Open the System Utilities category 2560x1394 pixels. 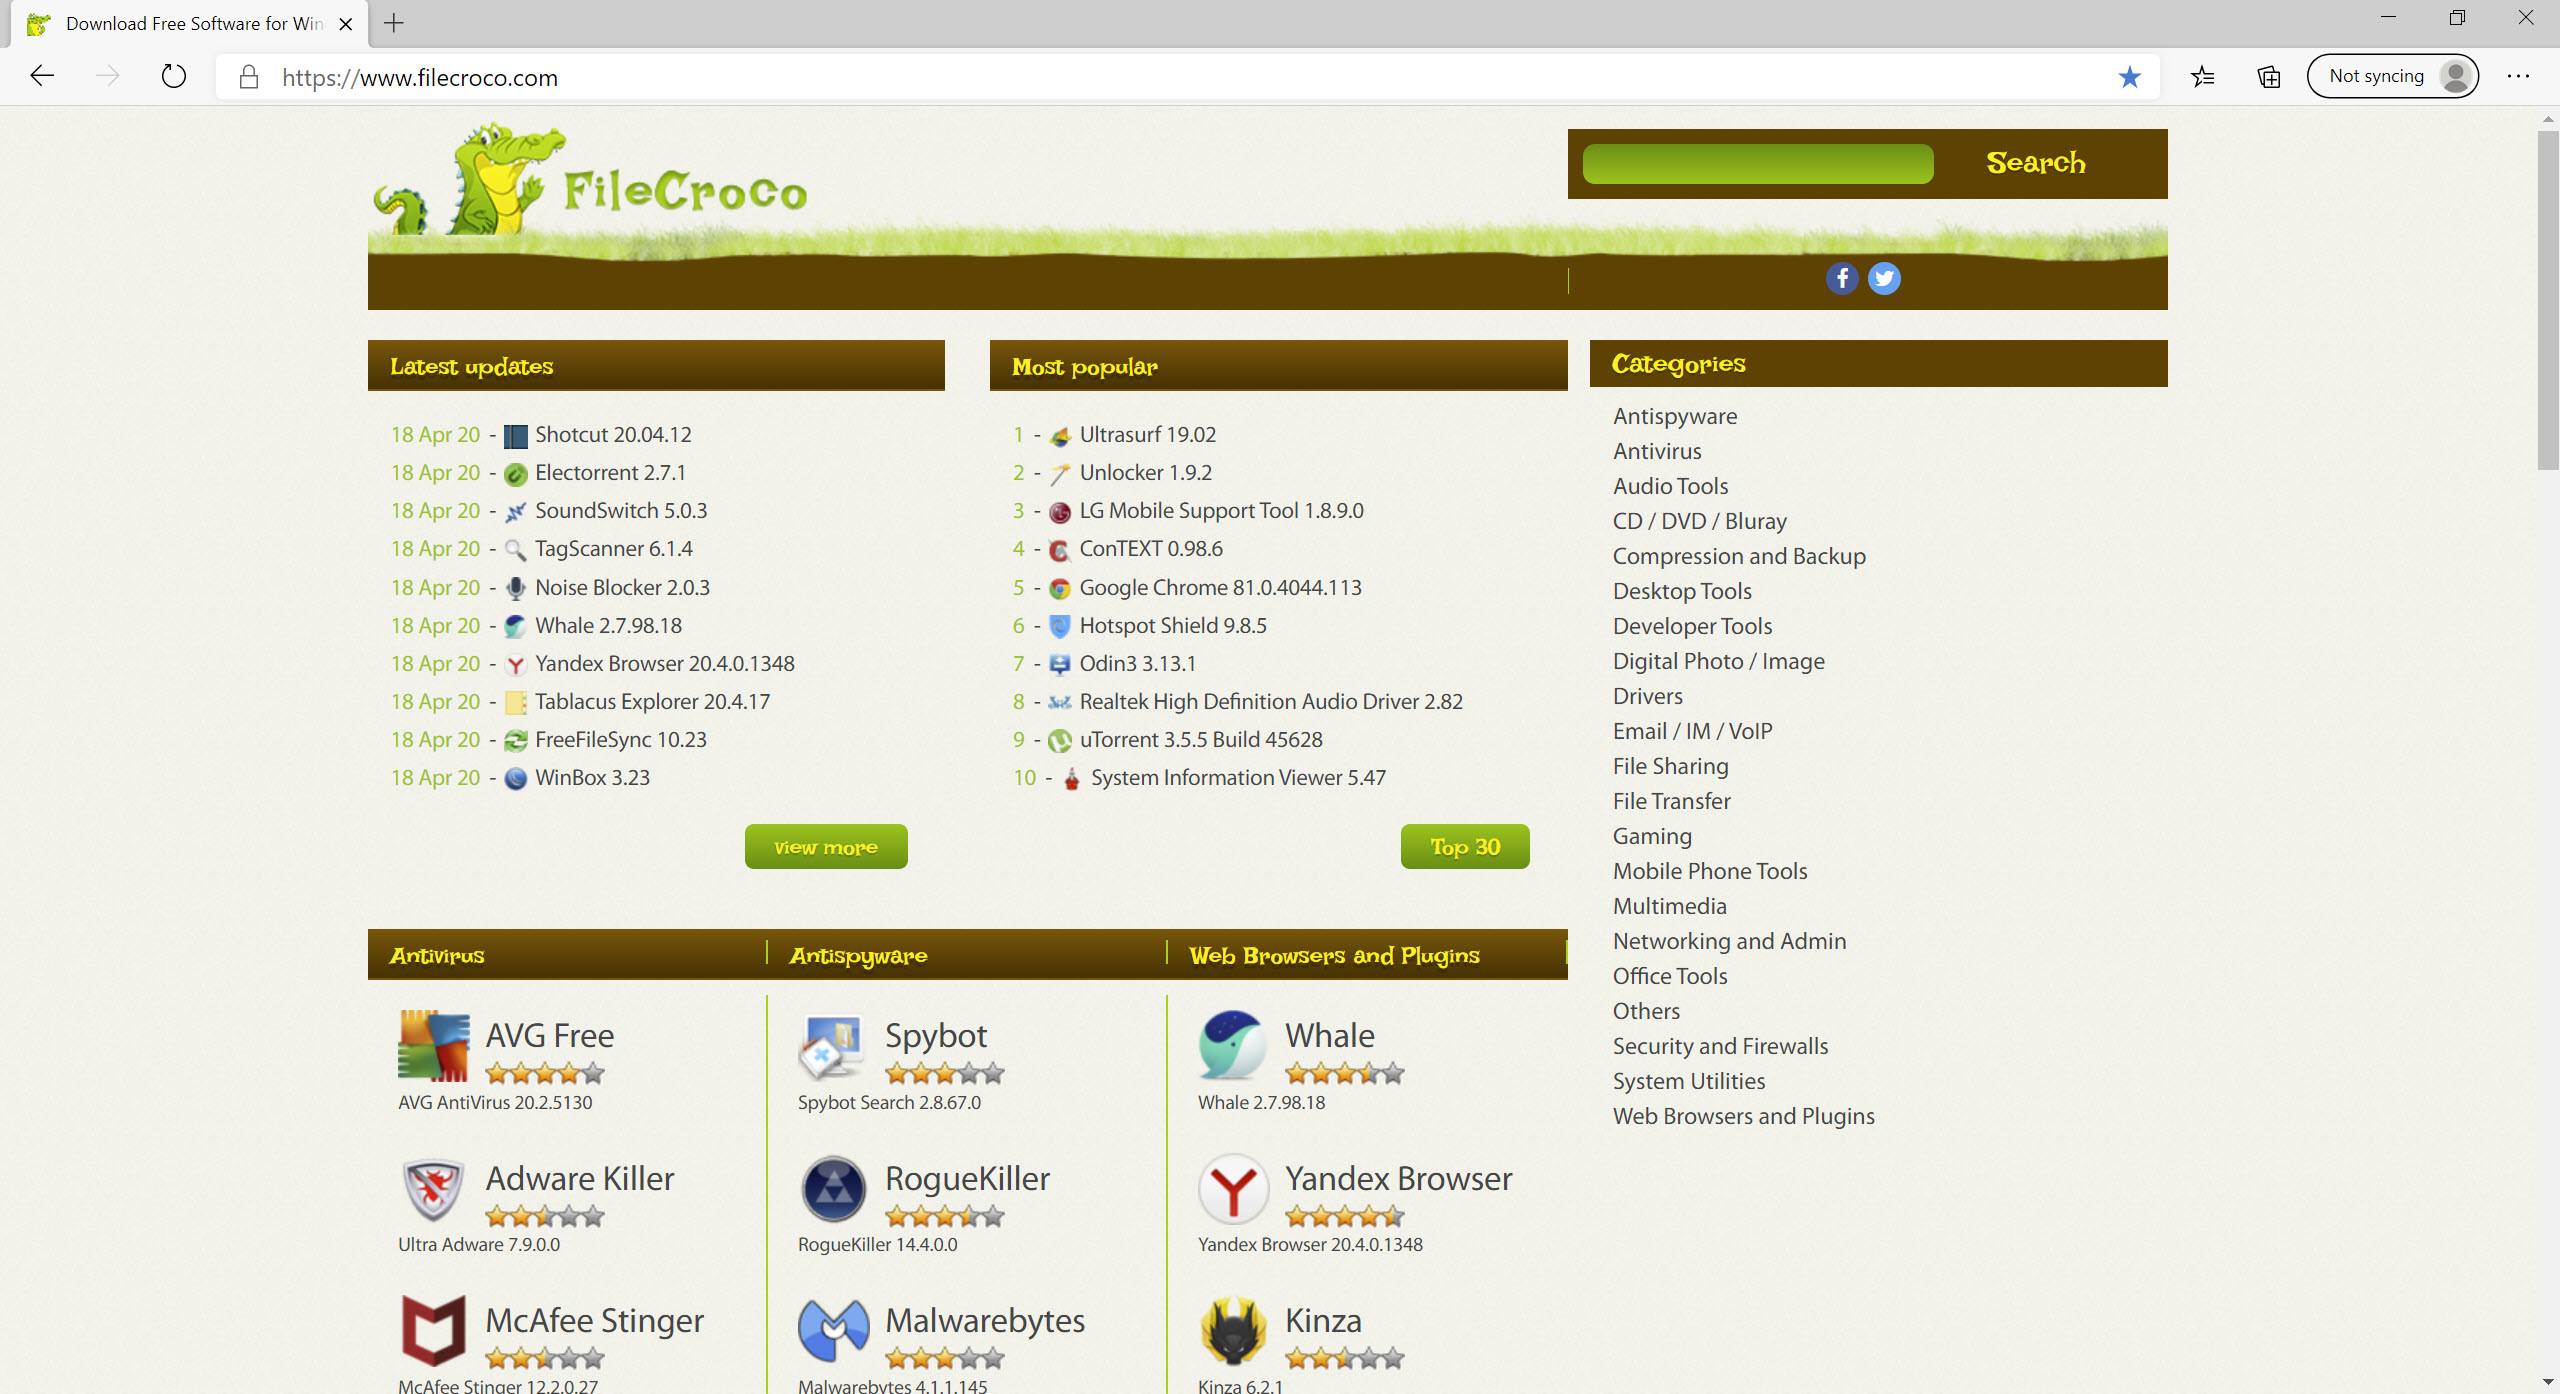pos(1689,1081)
